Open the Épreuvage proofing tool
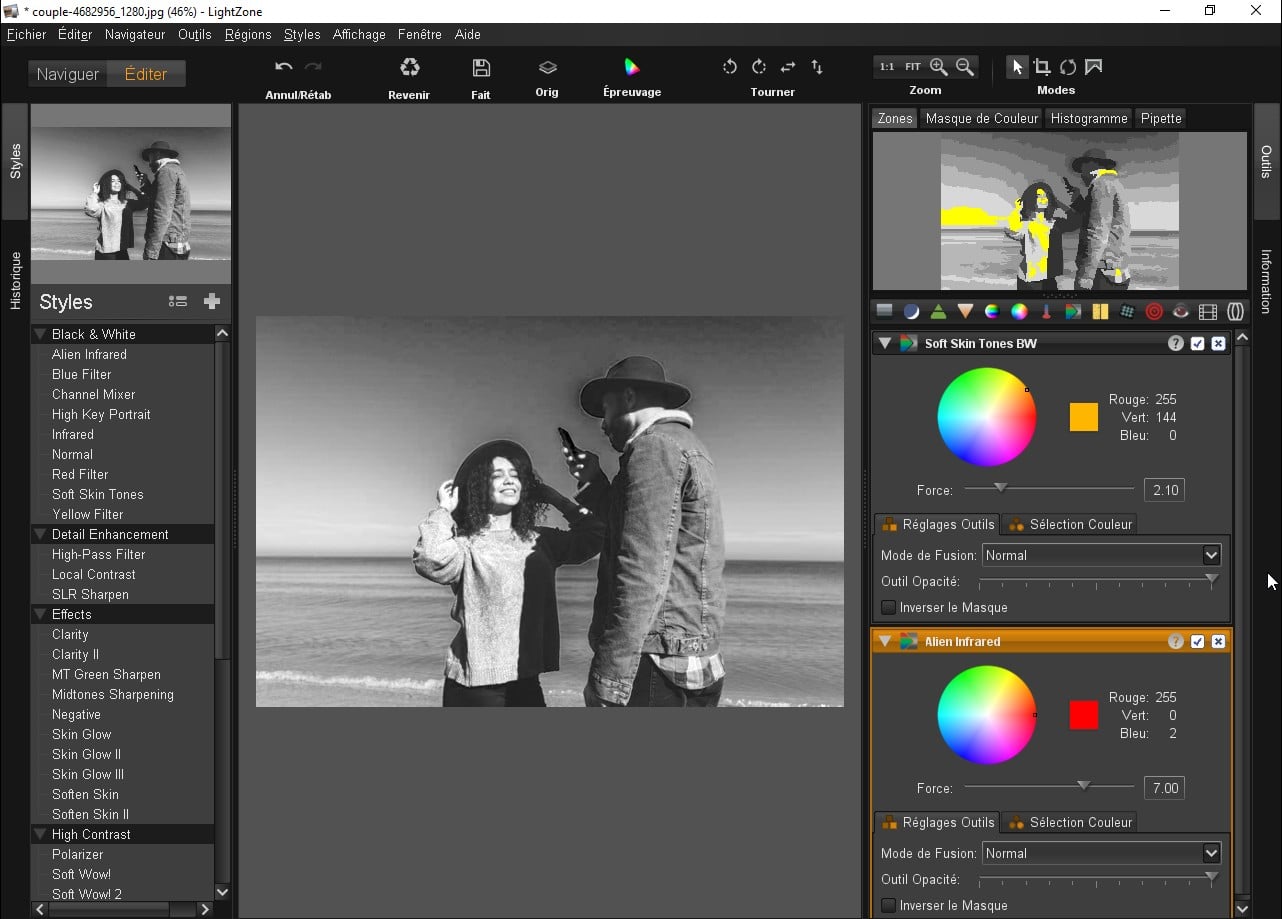This screenshot has width=1282, height=919. click(632, 68)
